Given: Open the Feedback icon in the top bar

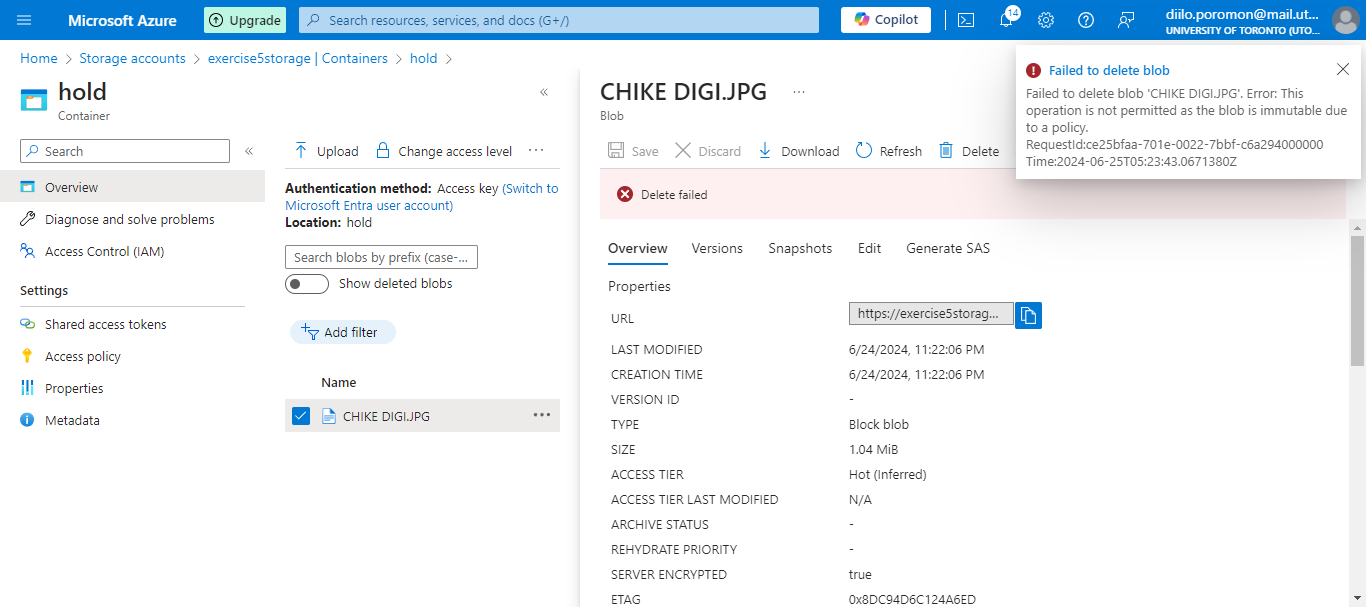Looking at the screenshot, I should 1126,20.
